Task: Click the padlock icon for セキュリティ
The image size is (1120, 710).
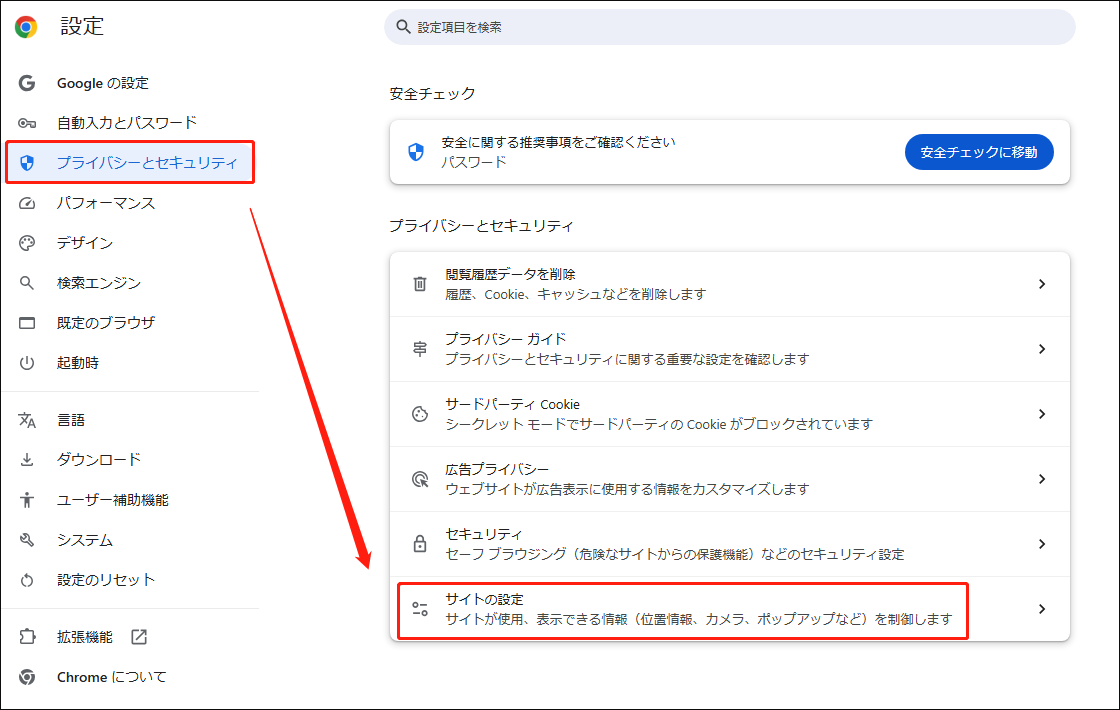Action: 420,544
